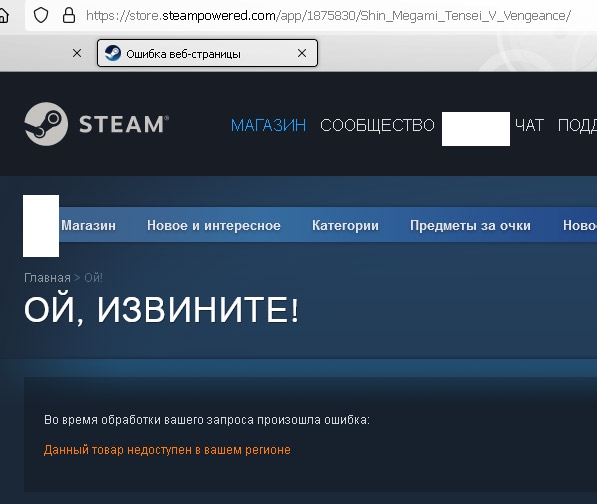Viewport: 597px width, 504px height.
Task: Open ЧАТ in Steam top navigation
Action: click(x=529, y=125)
